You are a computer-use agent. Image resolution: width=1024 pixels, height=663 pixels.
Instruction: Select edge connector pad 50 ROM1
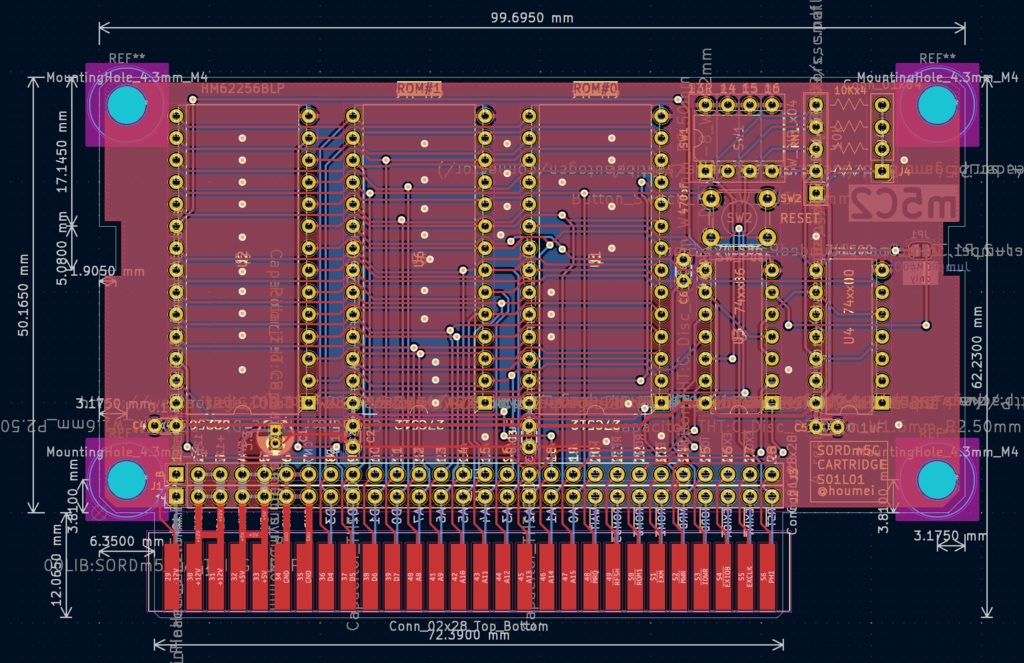pos(635,577)
